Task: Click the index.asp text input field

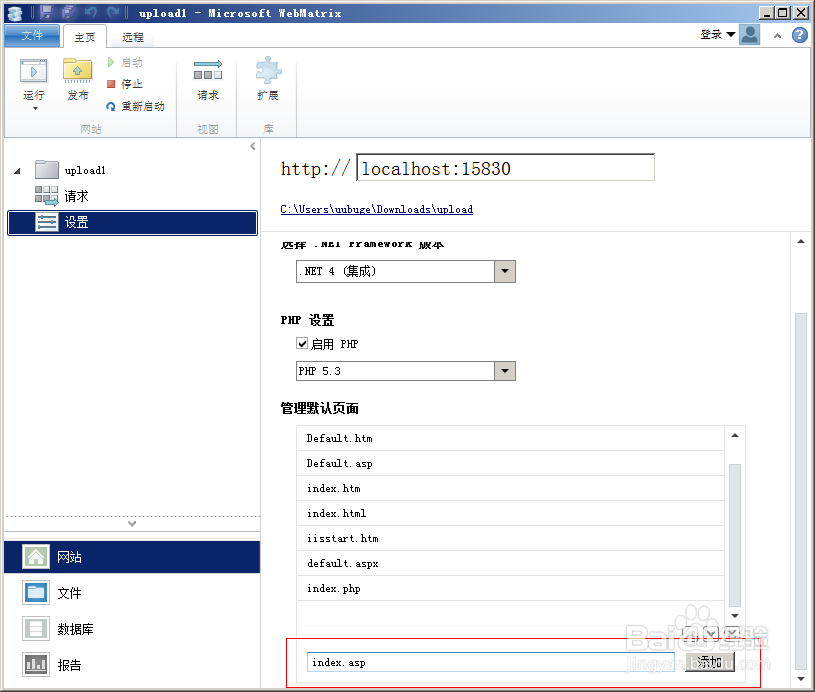Action: click(x=491, y=662)
